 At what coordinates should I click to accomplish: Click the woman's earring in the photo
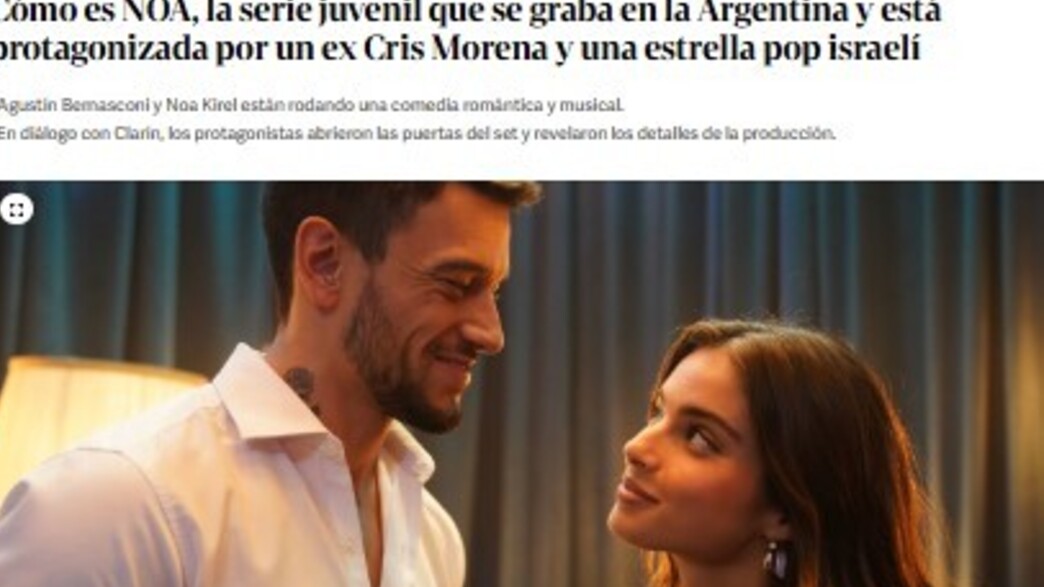776,559
